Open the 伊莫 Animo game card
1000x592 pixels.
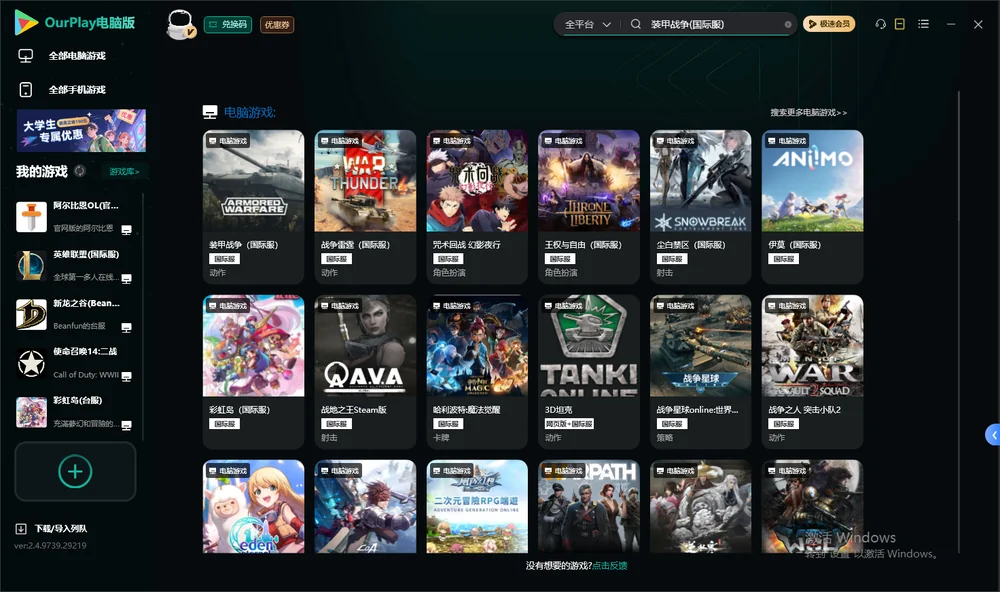(812, 207)
